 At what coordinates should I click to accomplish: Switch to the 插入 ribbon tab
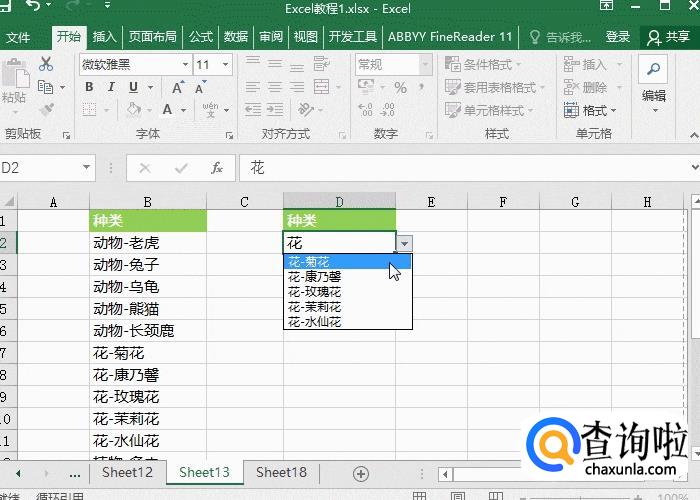pos(104,37)
